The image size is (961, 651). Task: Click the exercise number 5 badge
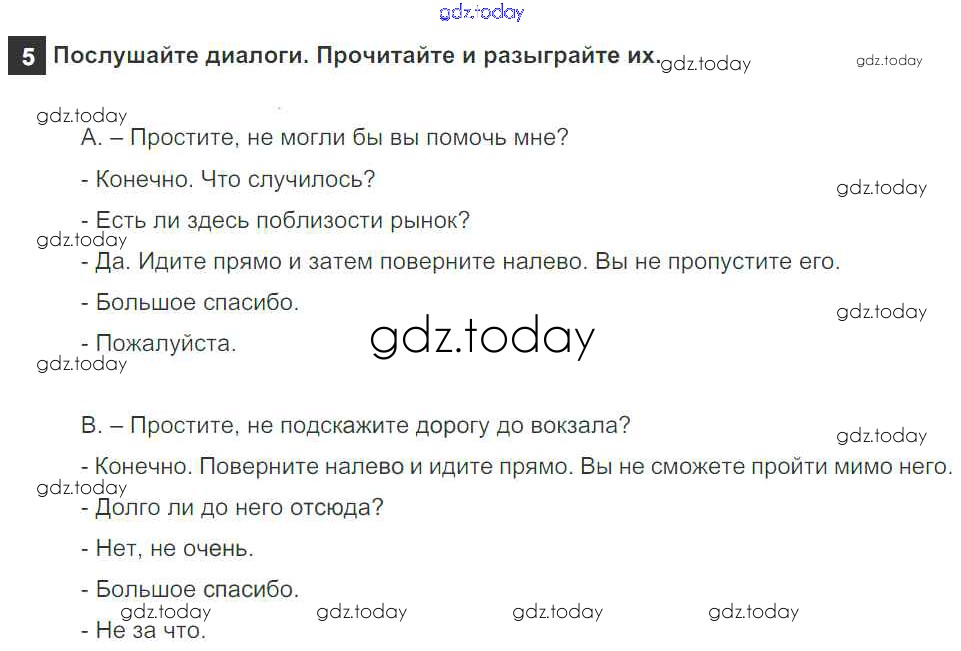[27, 57]
